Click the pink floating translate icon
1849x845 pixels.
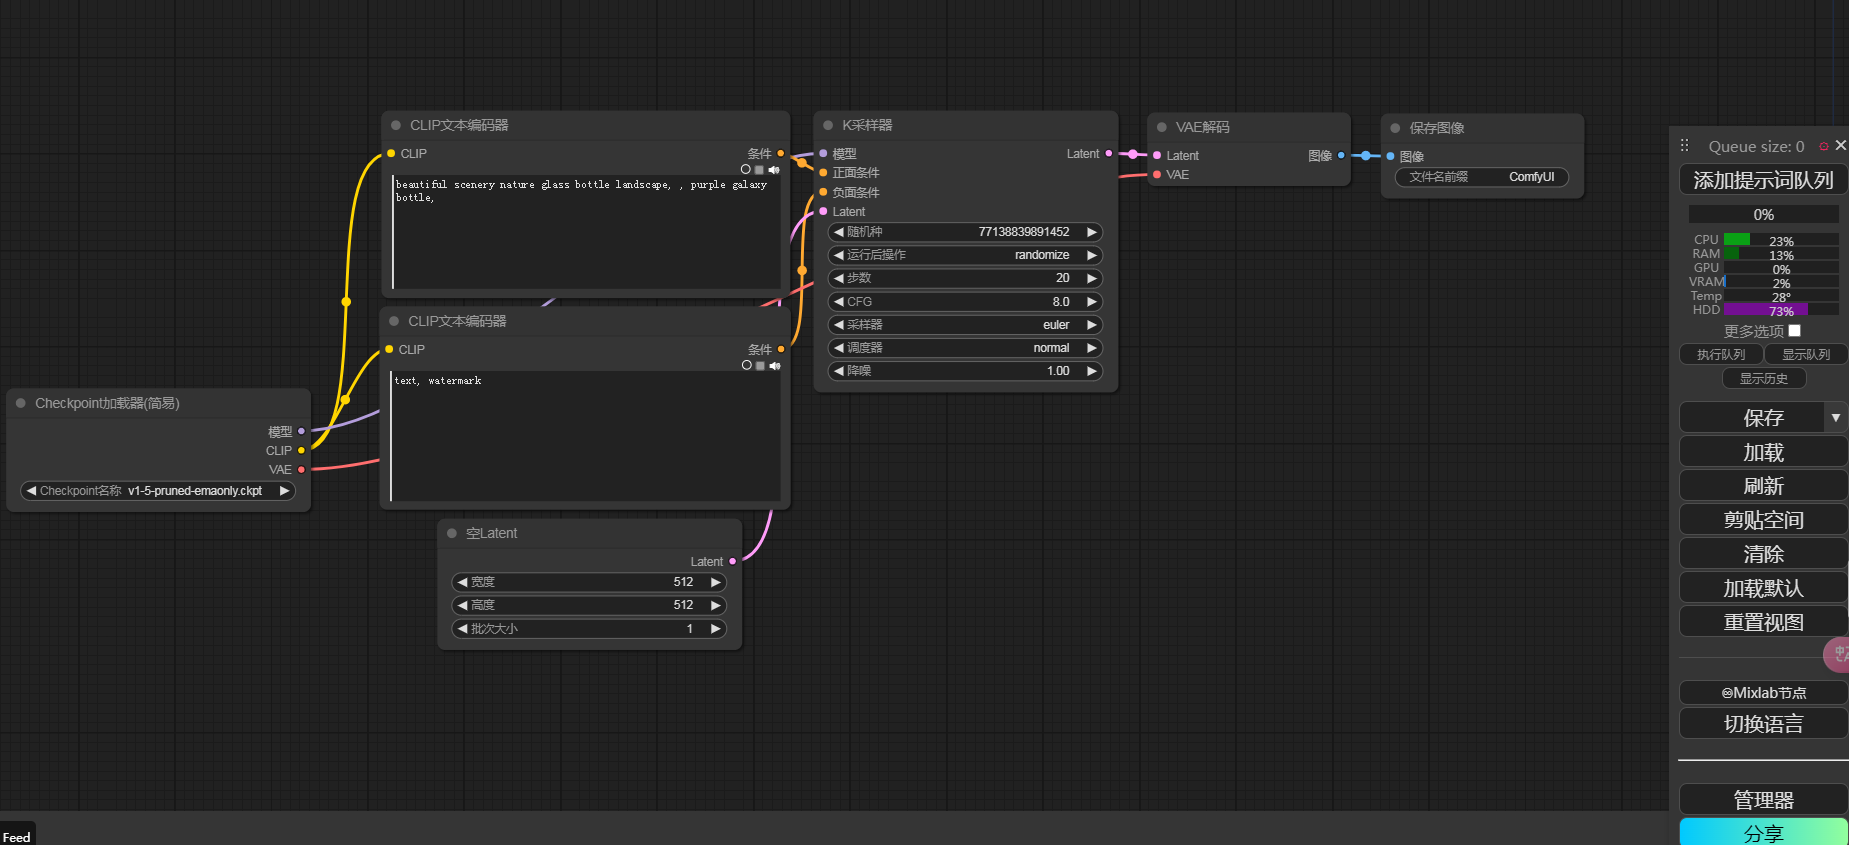[1838, 654]
